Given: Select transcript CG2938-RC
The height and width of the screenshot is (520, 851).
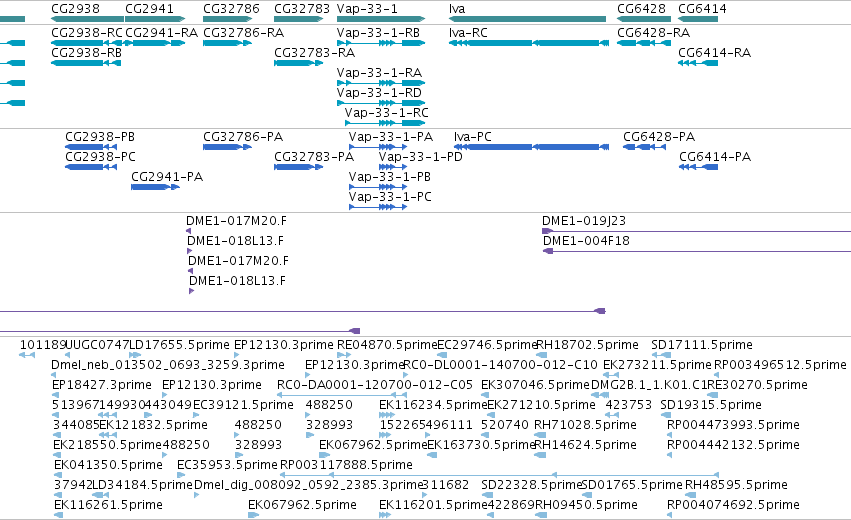Looking at the screenshot, I should pos(86,43).
